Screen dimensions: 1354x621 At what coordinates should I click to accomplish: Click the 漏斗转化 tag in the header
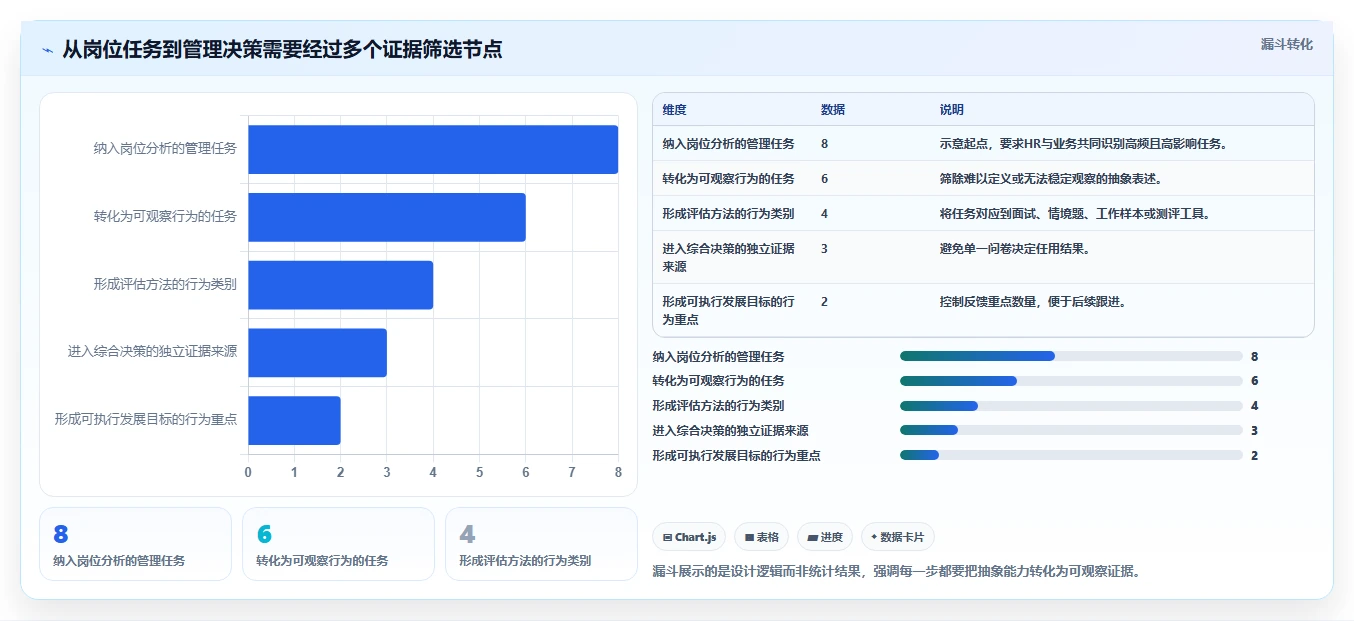(x=1286, y=45)
